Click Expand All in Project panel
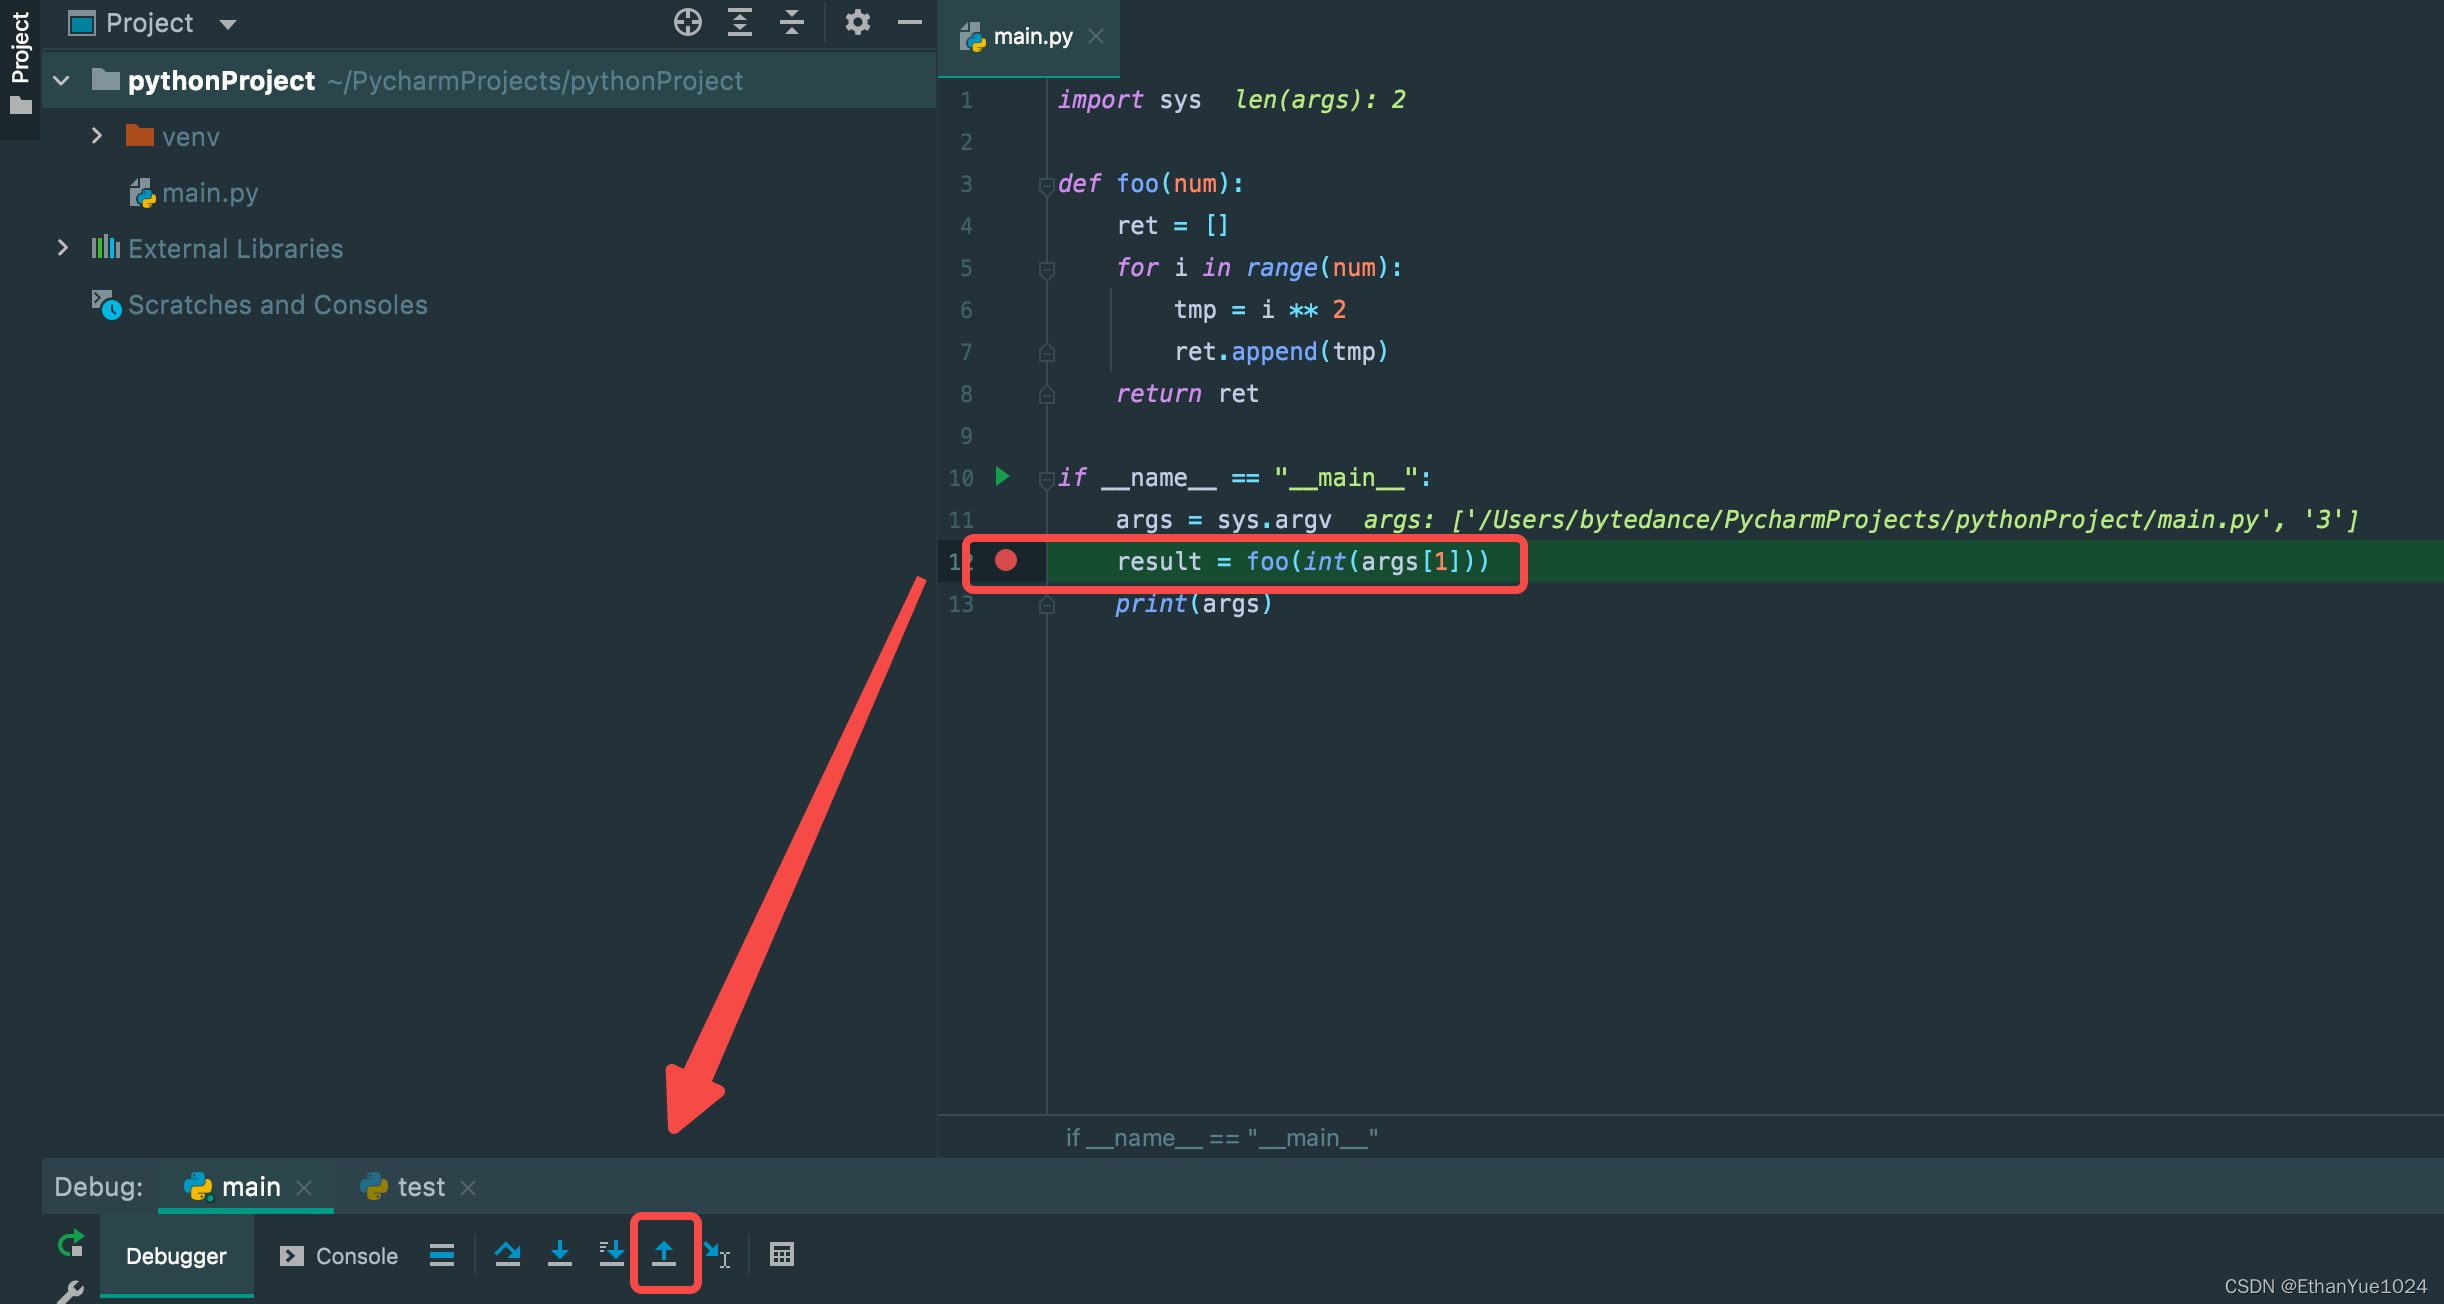Image resolution: width=2444 pixels, height=1304 pixels. click(x=740, y=22)
